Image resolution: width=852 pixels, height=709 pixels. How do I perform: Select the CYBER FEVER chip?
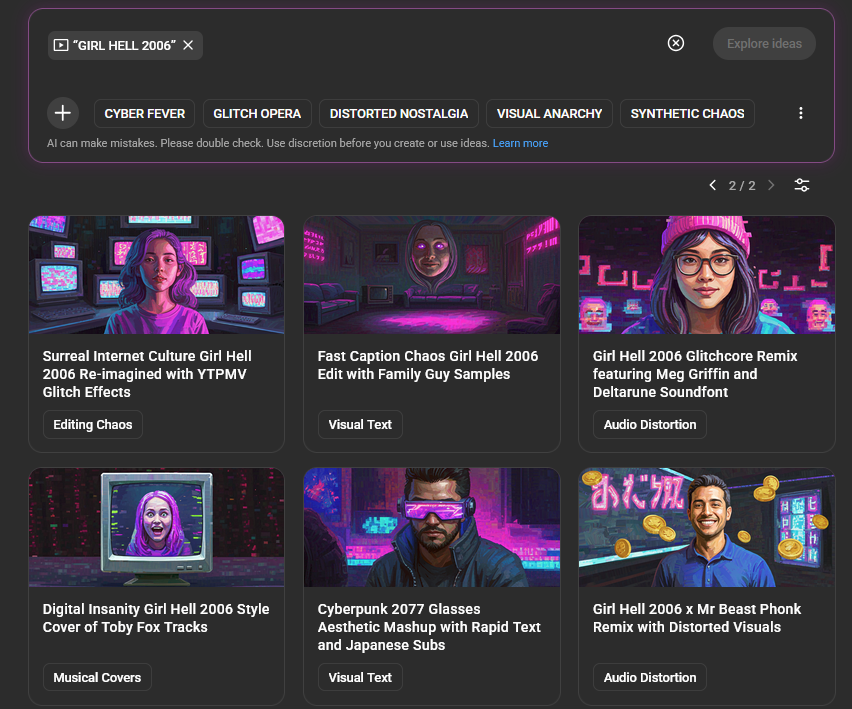tap(145, 114)
